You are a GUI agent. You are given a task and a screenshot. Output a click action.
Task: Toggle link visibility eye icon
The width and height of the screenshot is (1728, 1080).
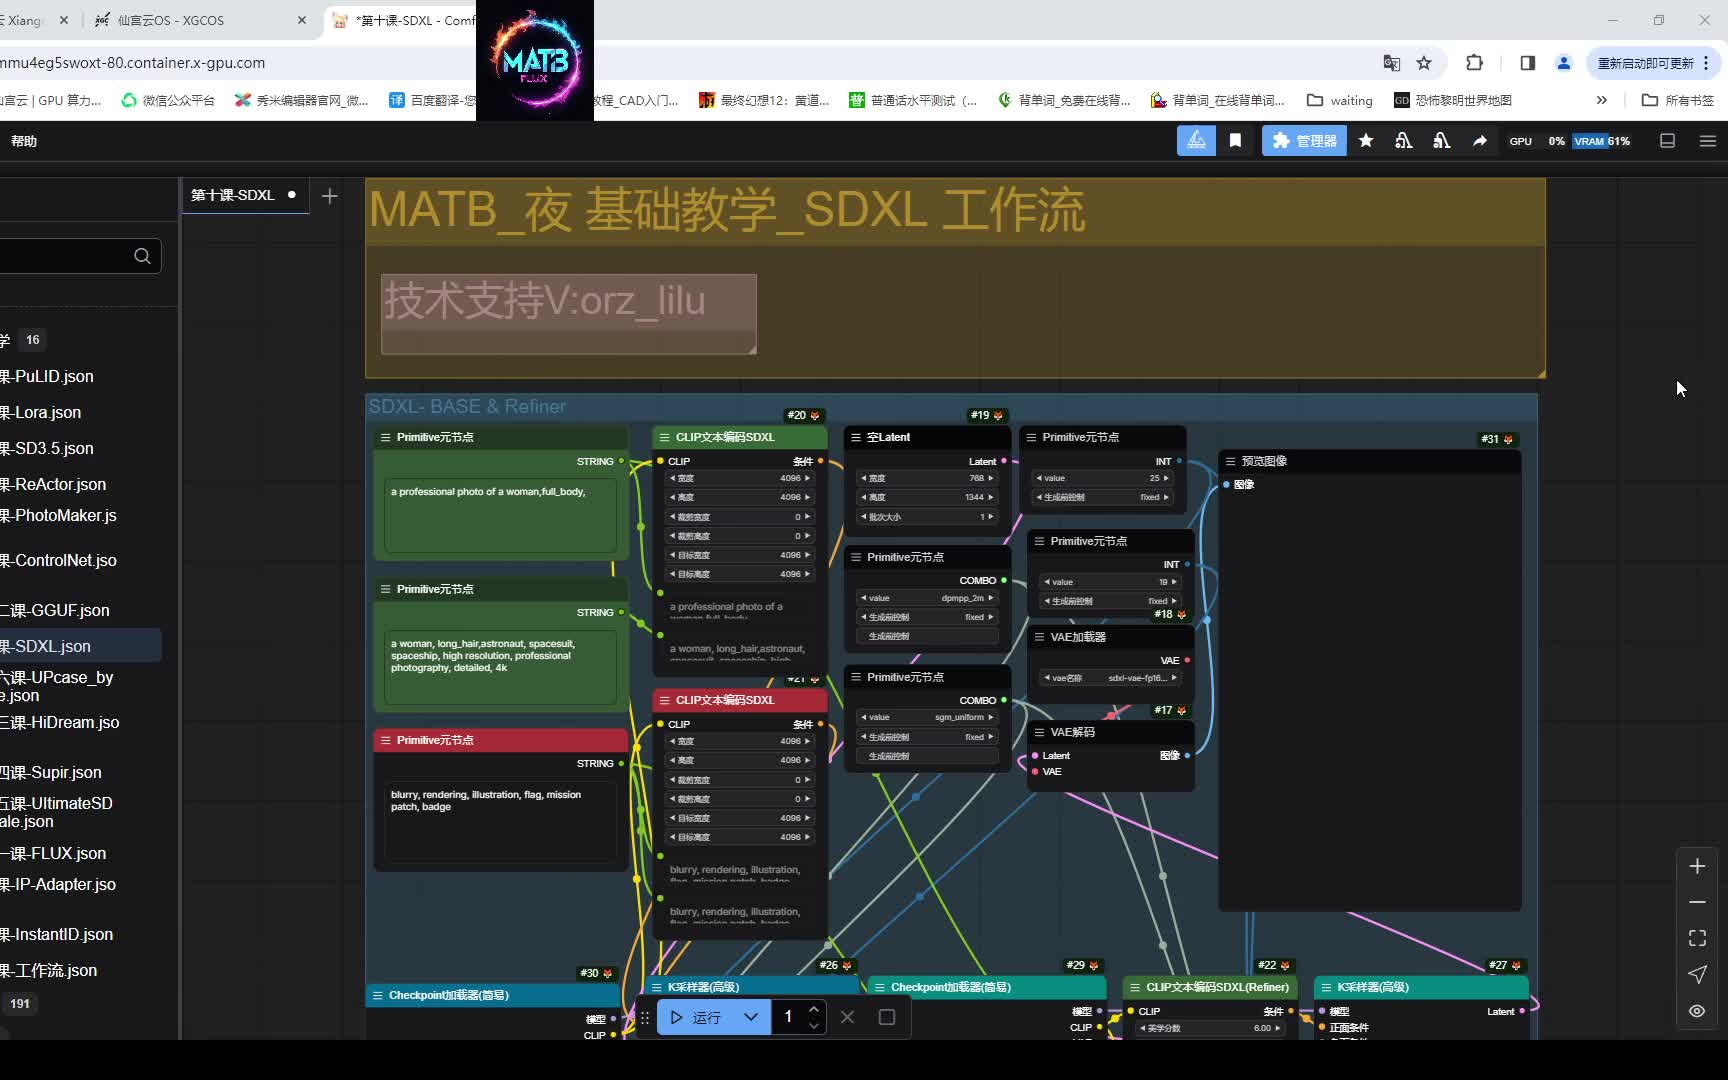[x=1697, y=1010]
